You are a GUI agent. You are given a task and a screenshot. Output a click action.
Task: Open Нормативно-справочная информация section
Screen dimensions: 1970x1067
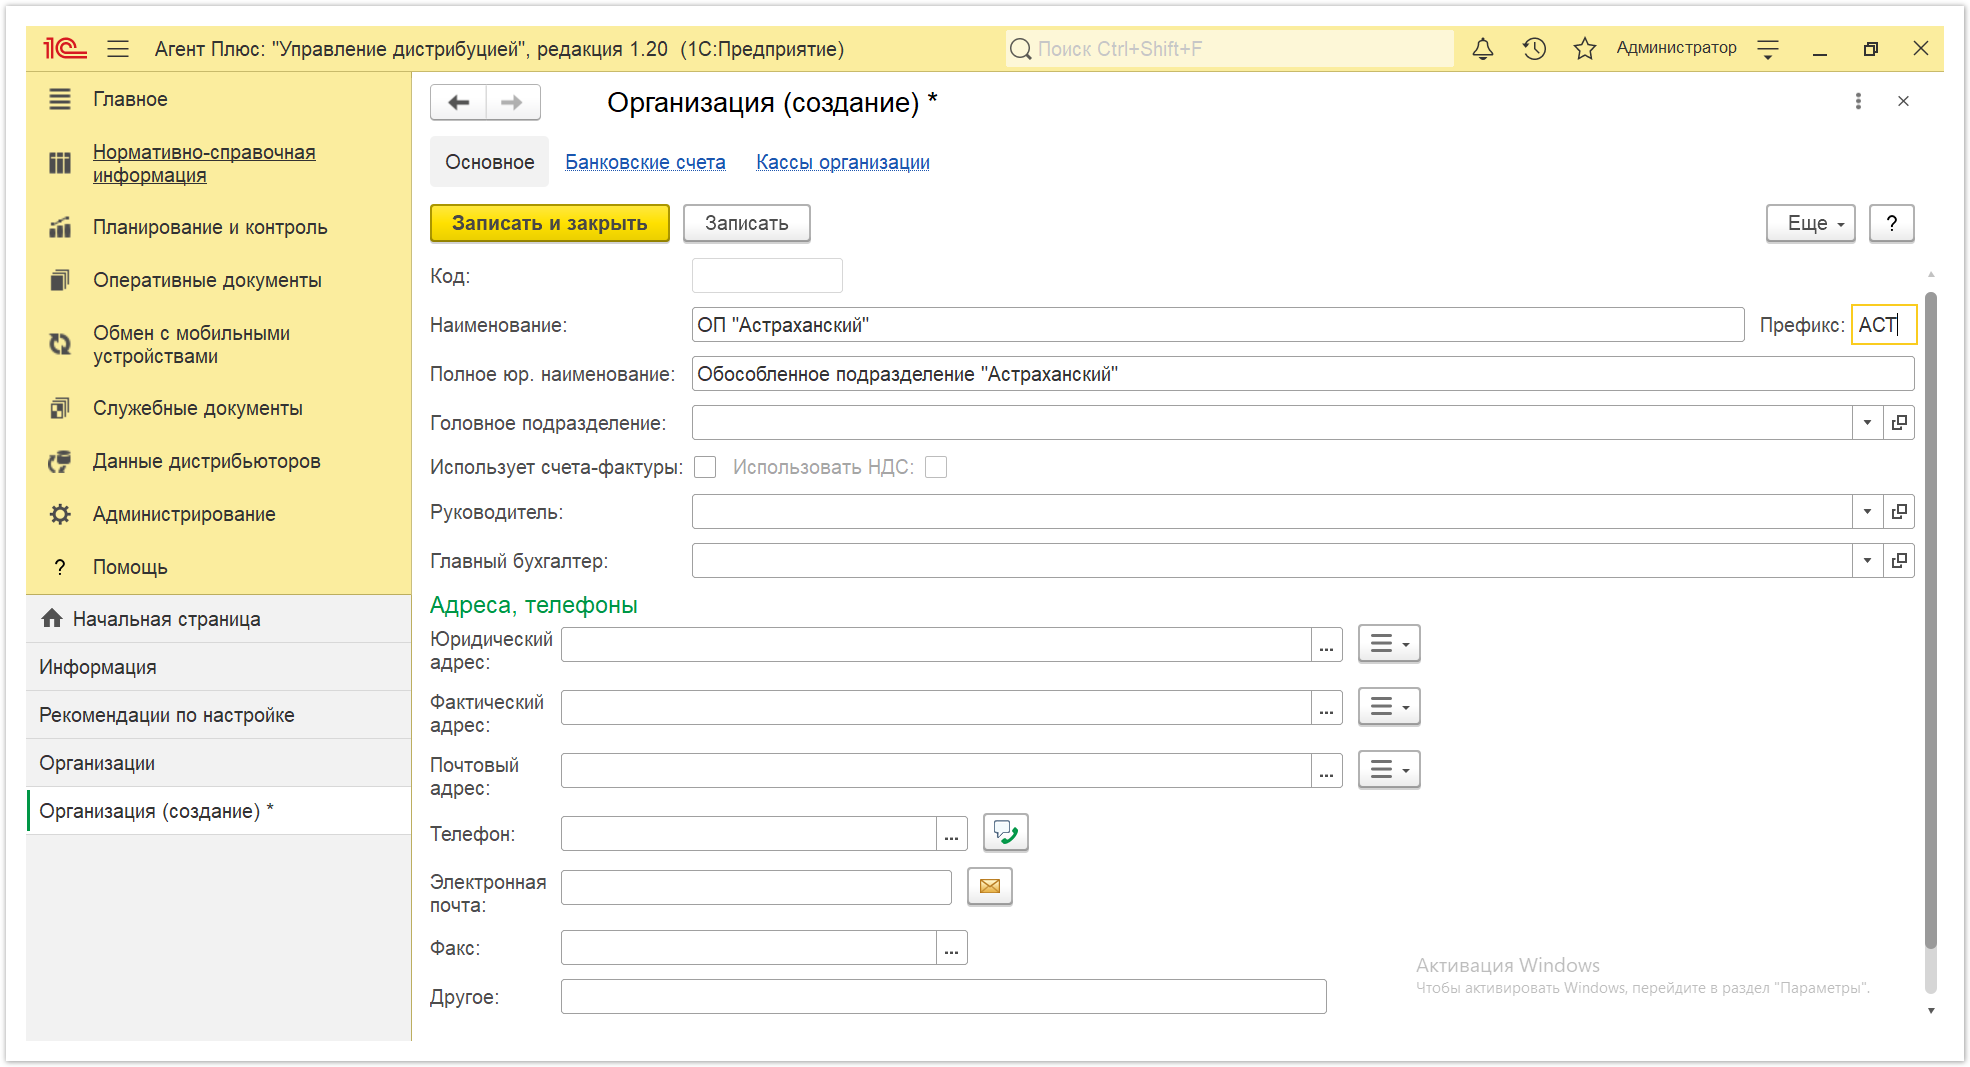[204, 163]
